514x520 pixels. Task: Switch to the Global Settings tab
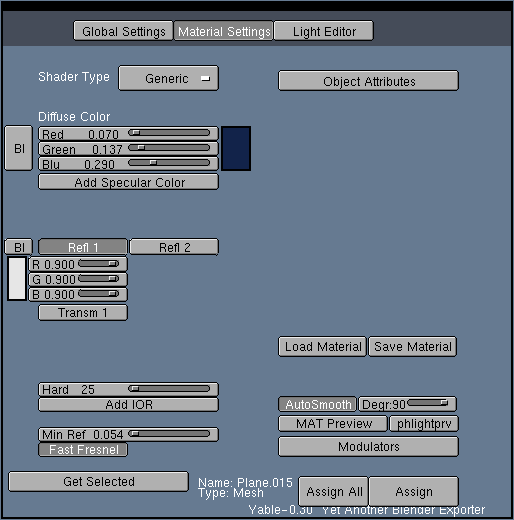[123, 31]
